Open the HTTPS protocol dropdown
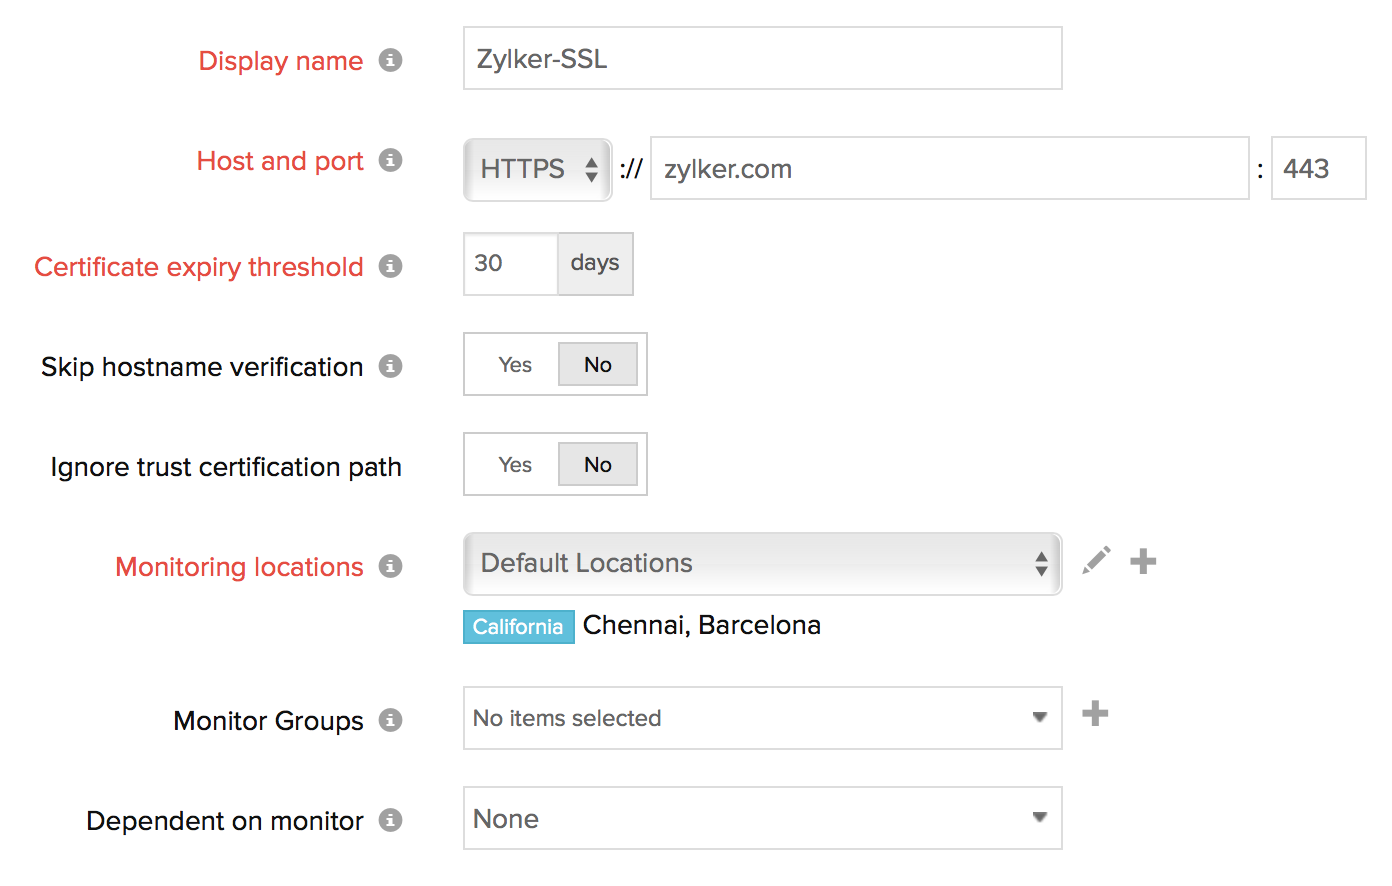This screenshot has height=886, width=1392. [x=538, y=169]
